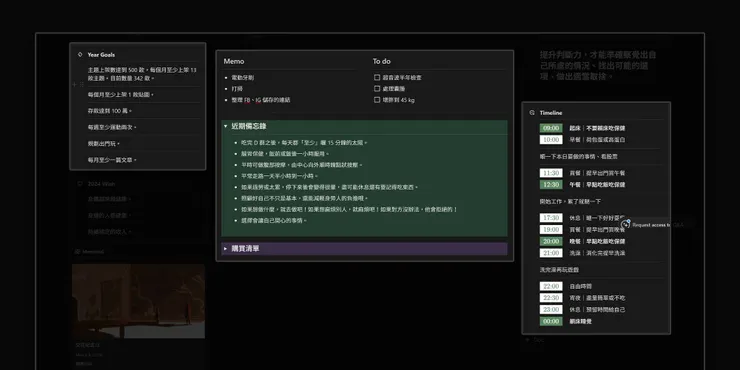Click the 自由時間 timeline entry
Image resolution: width=740 pixels, height=370 pixels.
tap(580, 286)
